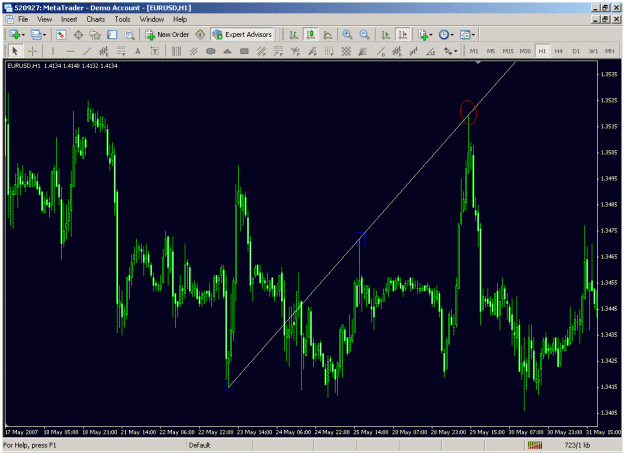
Task: Select the Gann Grid tool
Action: pos(346,51)
